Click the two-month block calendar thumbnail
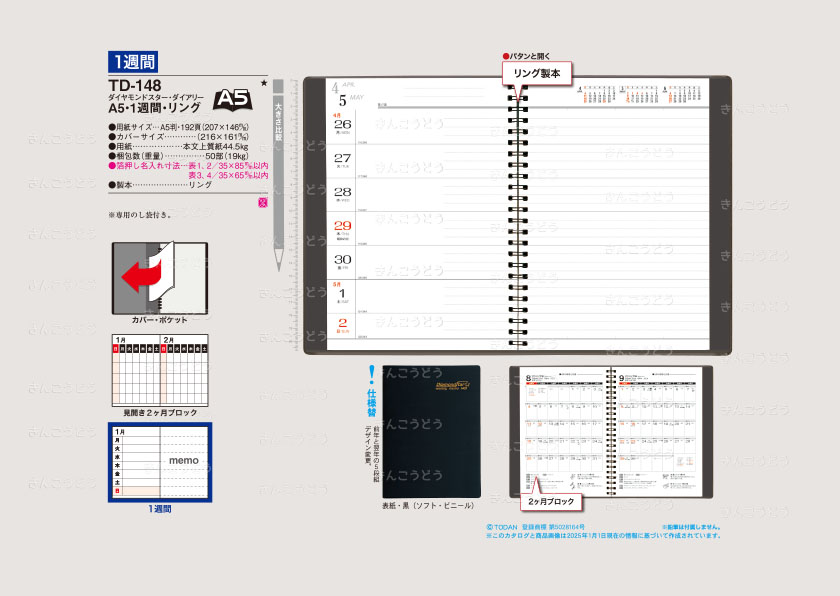840x596 pixels. (160, 371)
